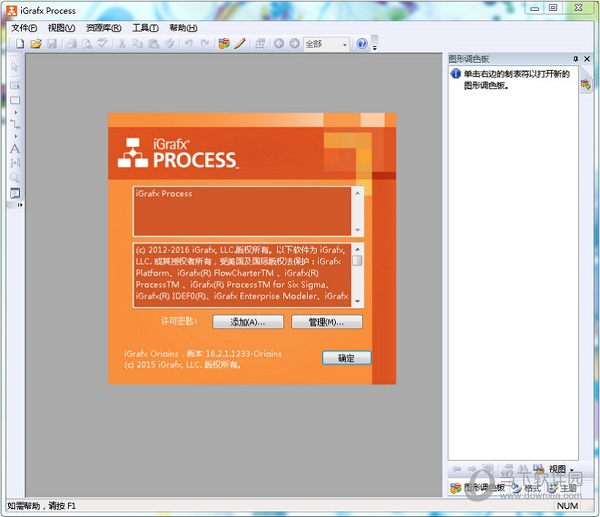The width and height of the screenshot is (600, 517).
Task: Switch to the 主题 tab
Action: coord(562,488)
